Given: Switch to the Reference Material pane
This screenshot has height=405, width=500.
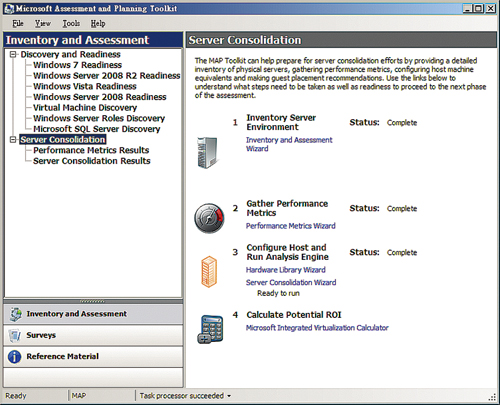Looking at the screenshot, I should (x=93, y=357).
